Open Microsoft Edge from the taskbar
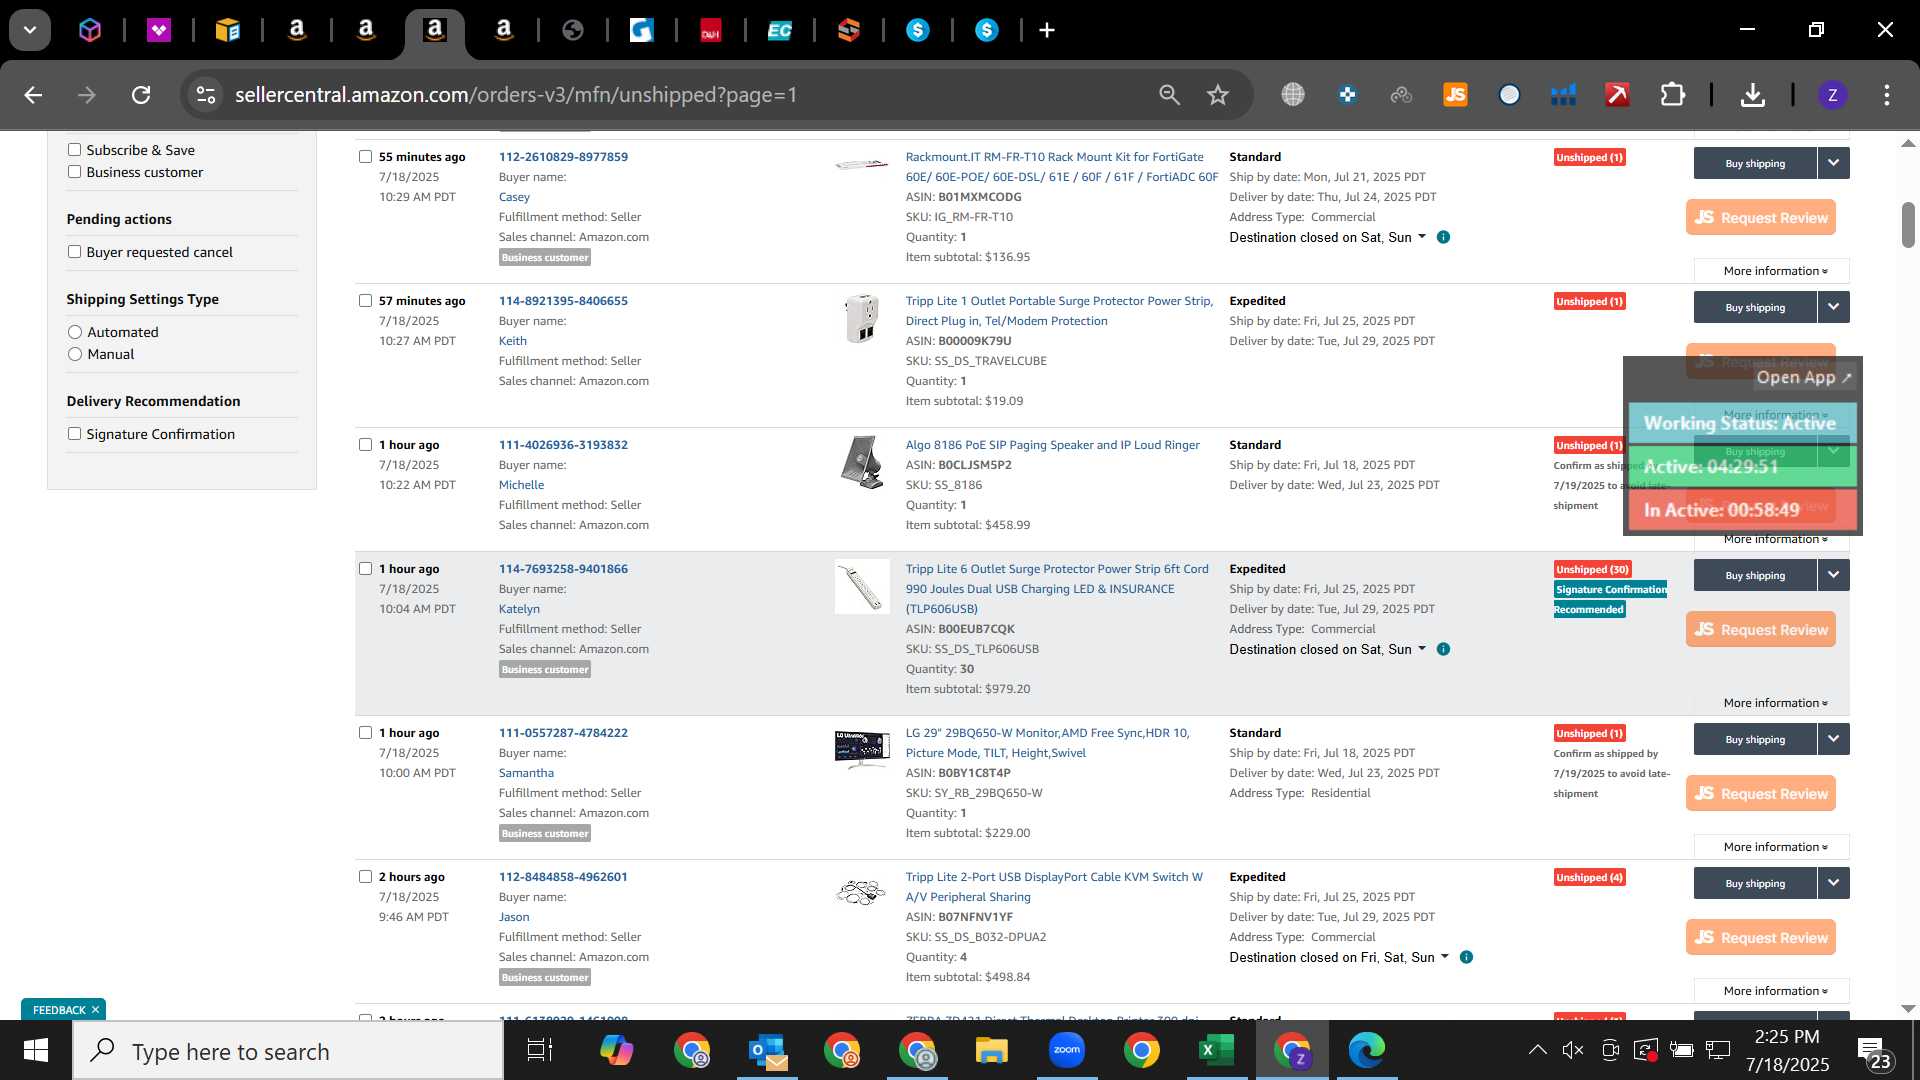 tap(1366, 1050)
